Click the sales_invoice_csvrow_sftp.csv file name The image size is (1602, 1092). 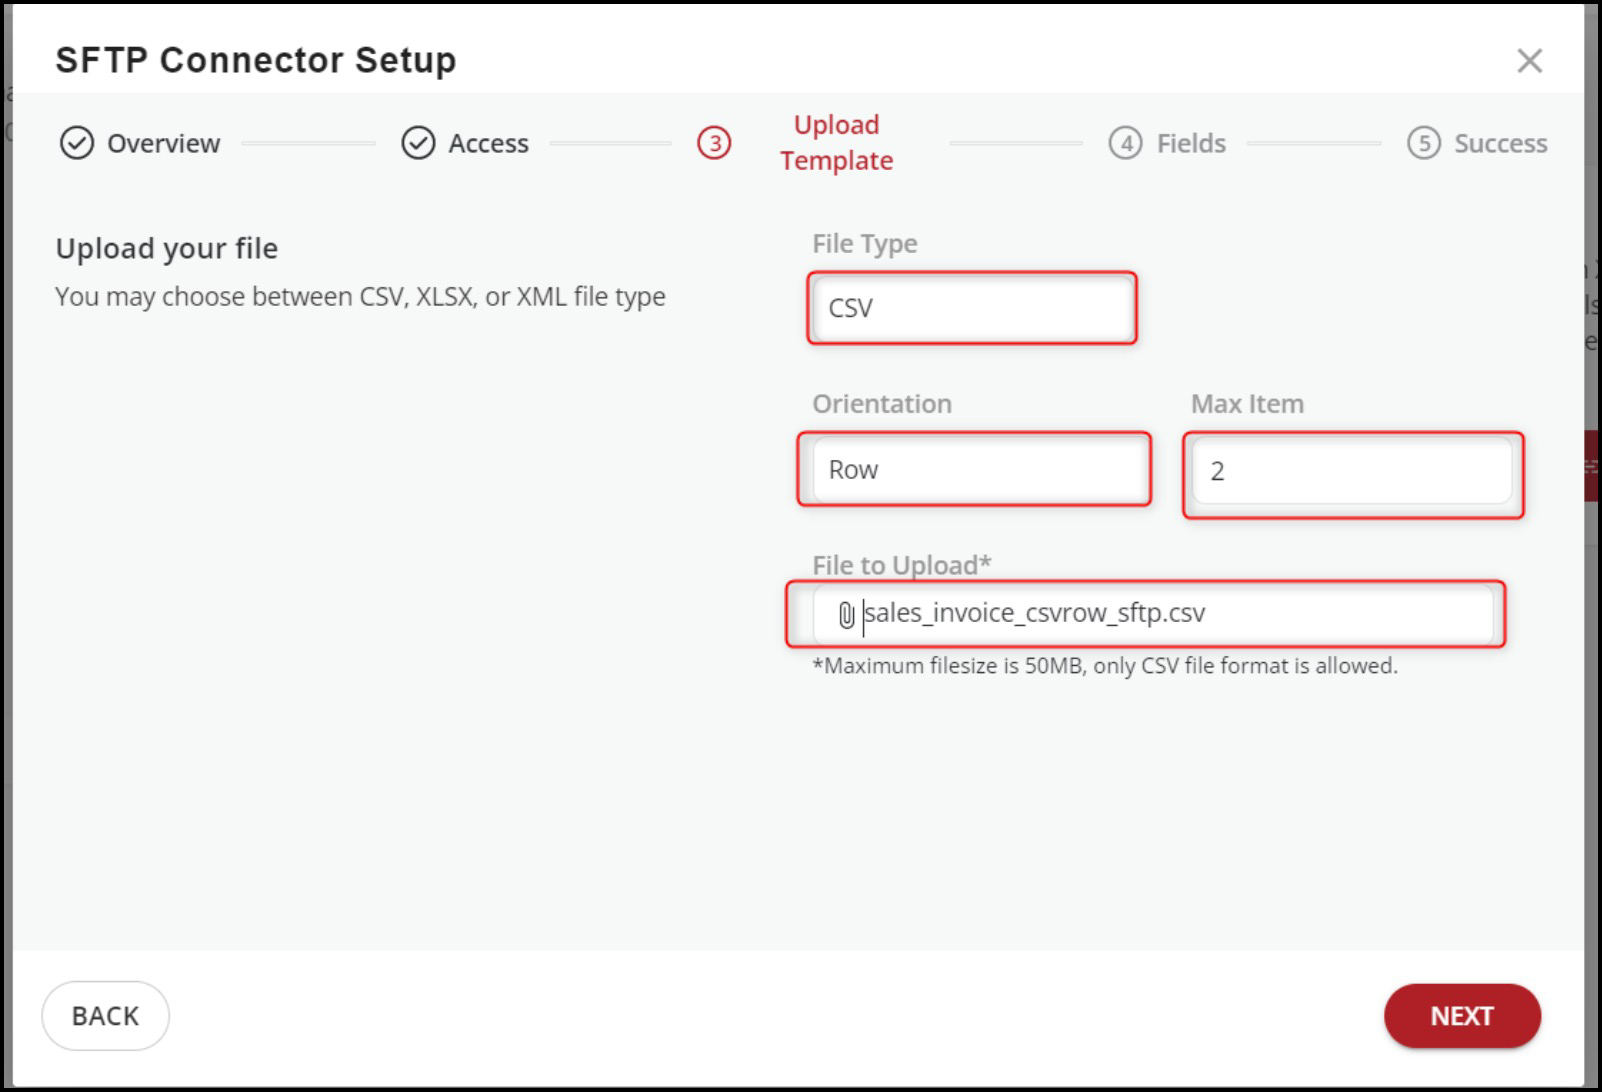pos(1035,613)
